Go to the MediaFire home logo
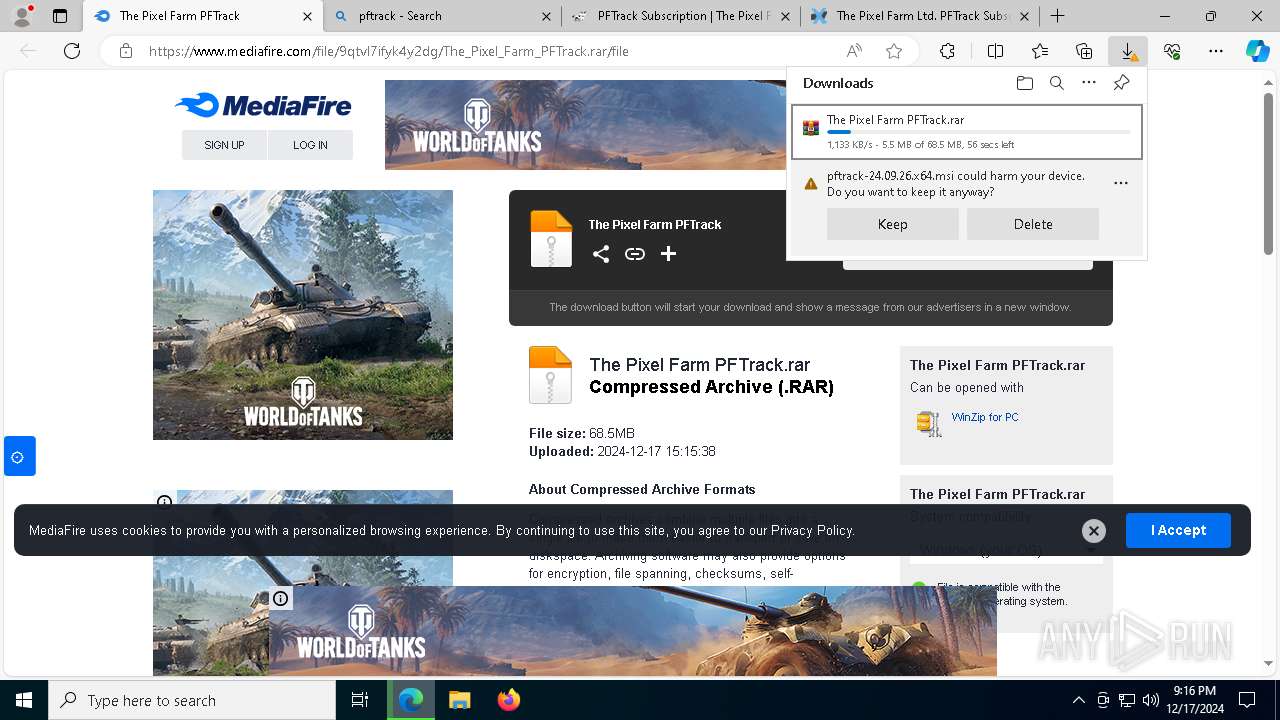The width and height of the screenshot is (1280, 720). [263, 105]
